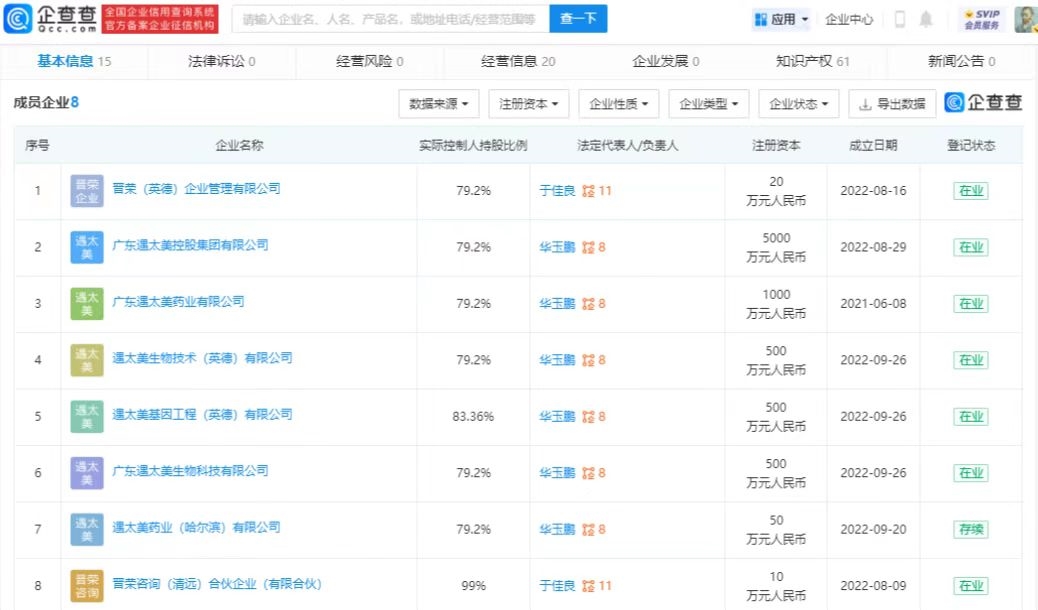Open the 企业性质 dropdown filter
This screenshot has width=1038, height=610.
click(618, 103)
